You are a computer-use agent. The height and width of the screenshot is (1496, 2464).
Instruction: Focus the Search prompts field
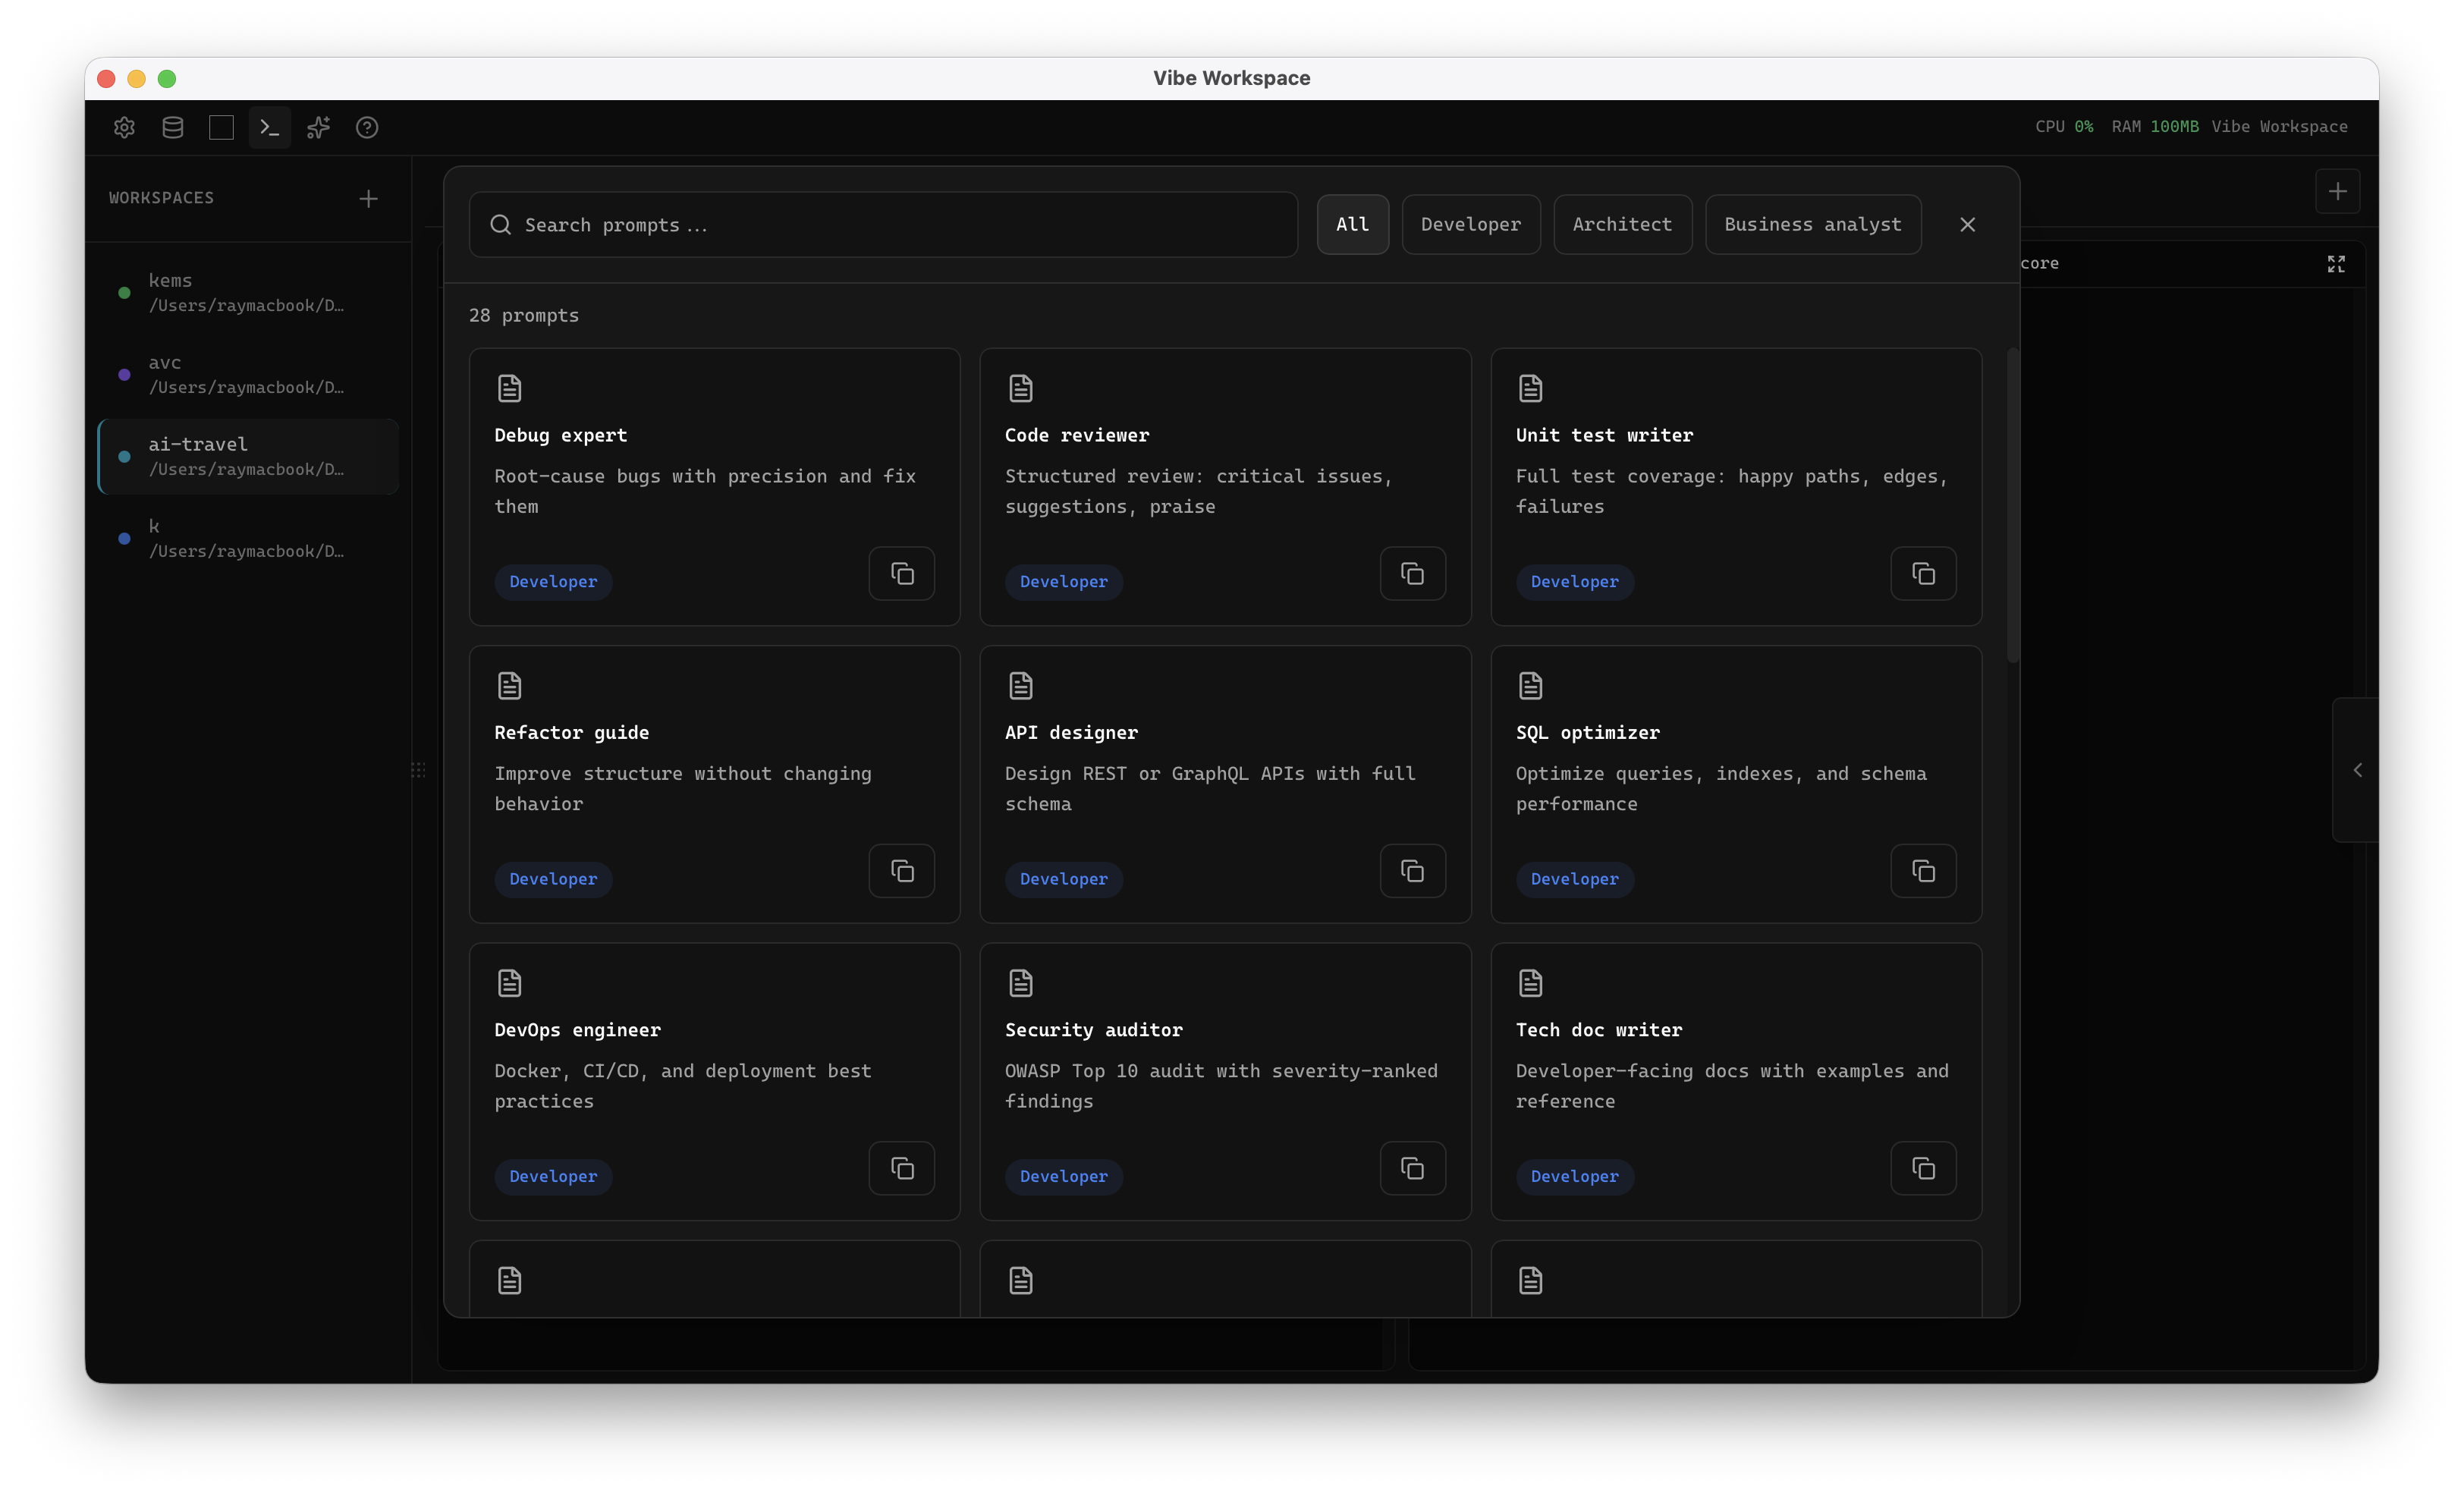coord(883,225)
